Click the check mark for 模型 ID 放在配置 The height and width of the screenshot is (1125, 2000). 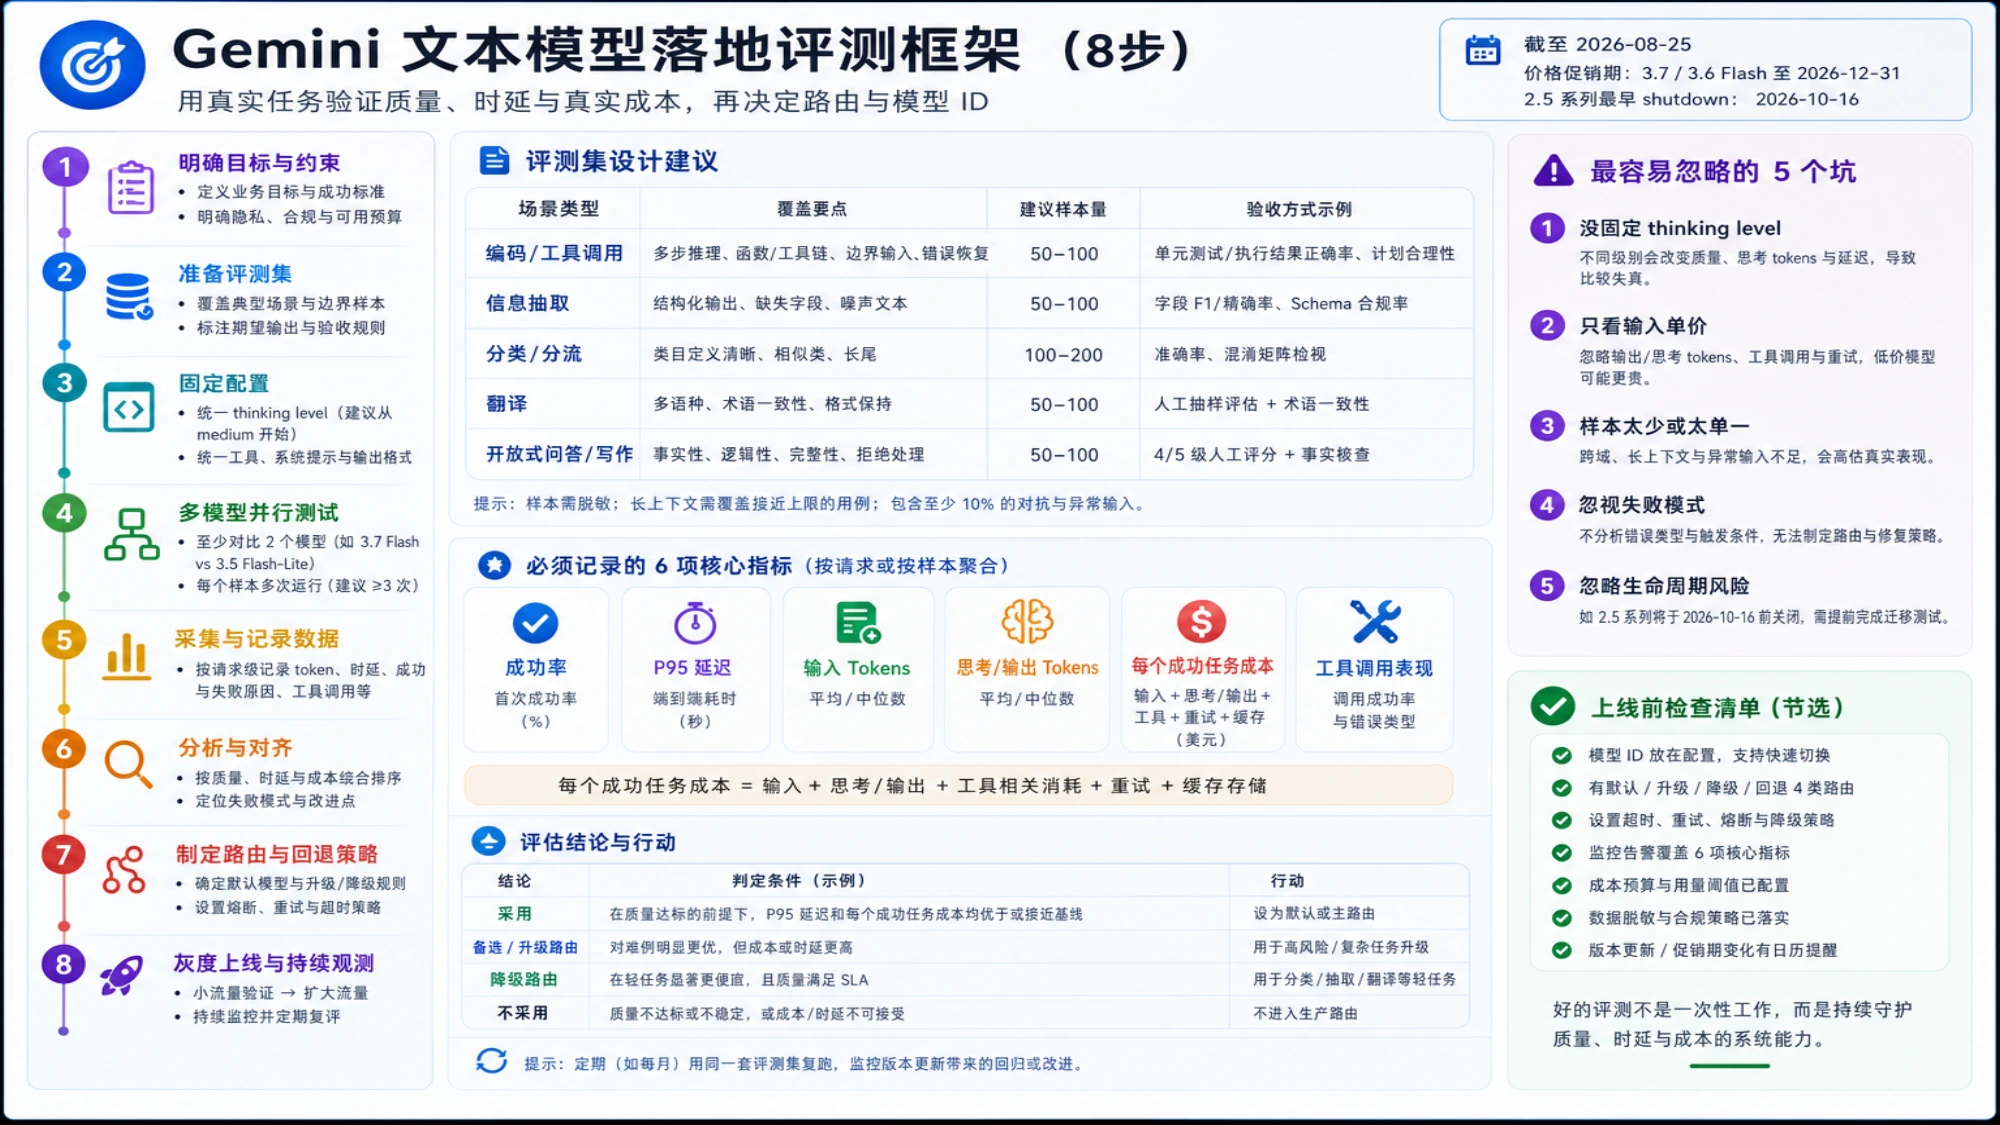pyautogui.click(x=1561, y=755)
